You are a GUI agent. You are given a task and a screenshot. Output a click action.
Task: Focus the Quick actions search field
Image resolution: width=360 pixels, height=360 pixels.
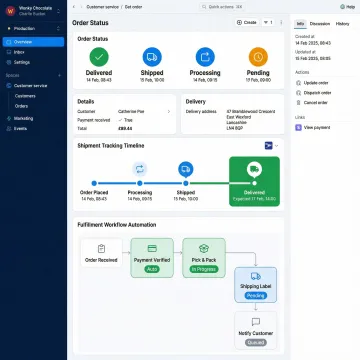coord(222,7)
